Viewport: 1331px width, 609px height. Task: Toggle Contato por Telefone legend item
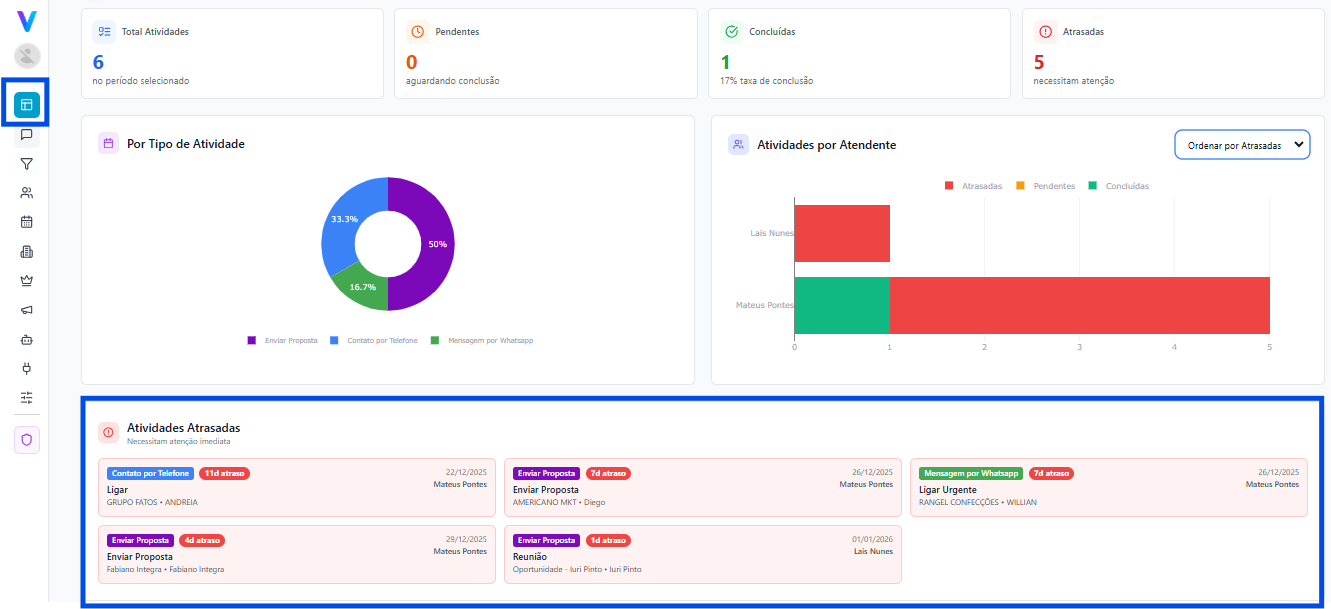click(x=374, y=341)
